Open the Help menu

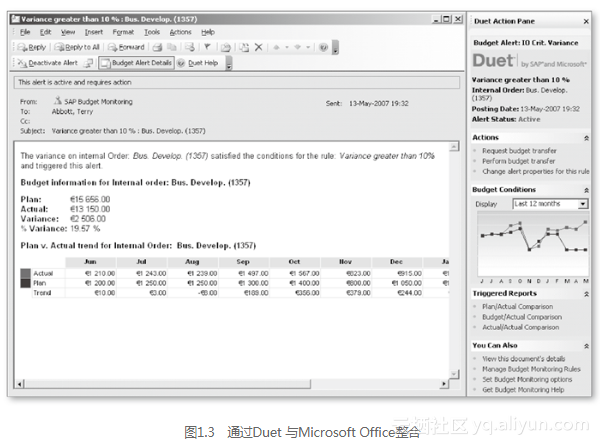click(208, 32)
